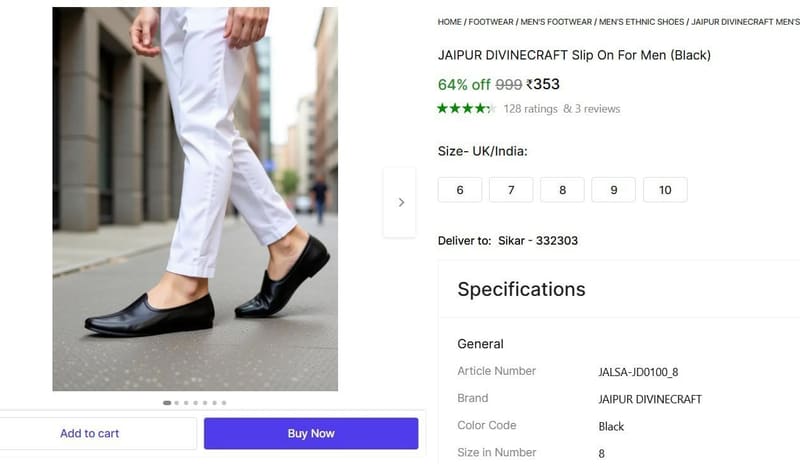Choose size 6
Screen dimensions: 800x464
(460, 190)
